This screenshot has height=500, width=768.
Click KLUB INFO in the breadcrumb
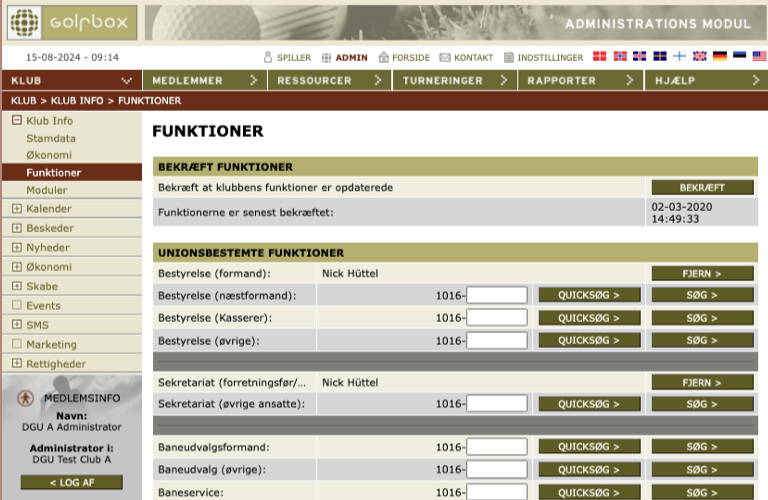[x=77, y=100]
